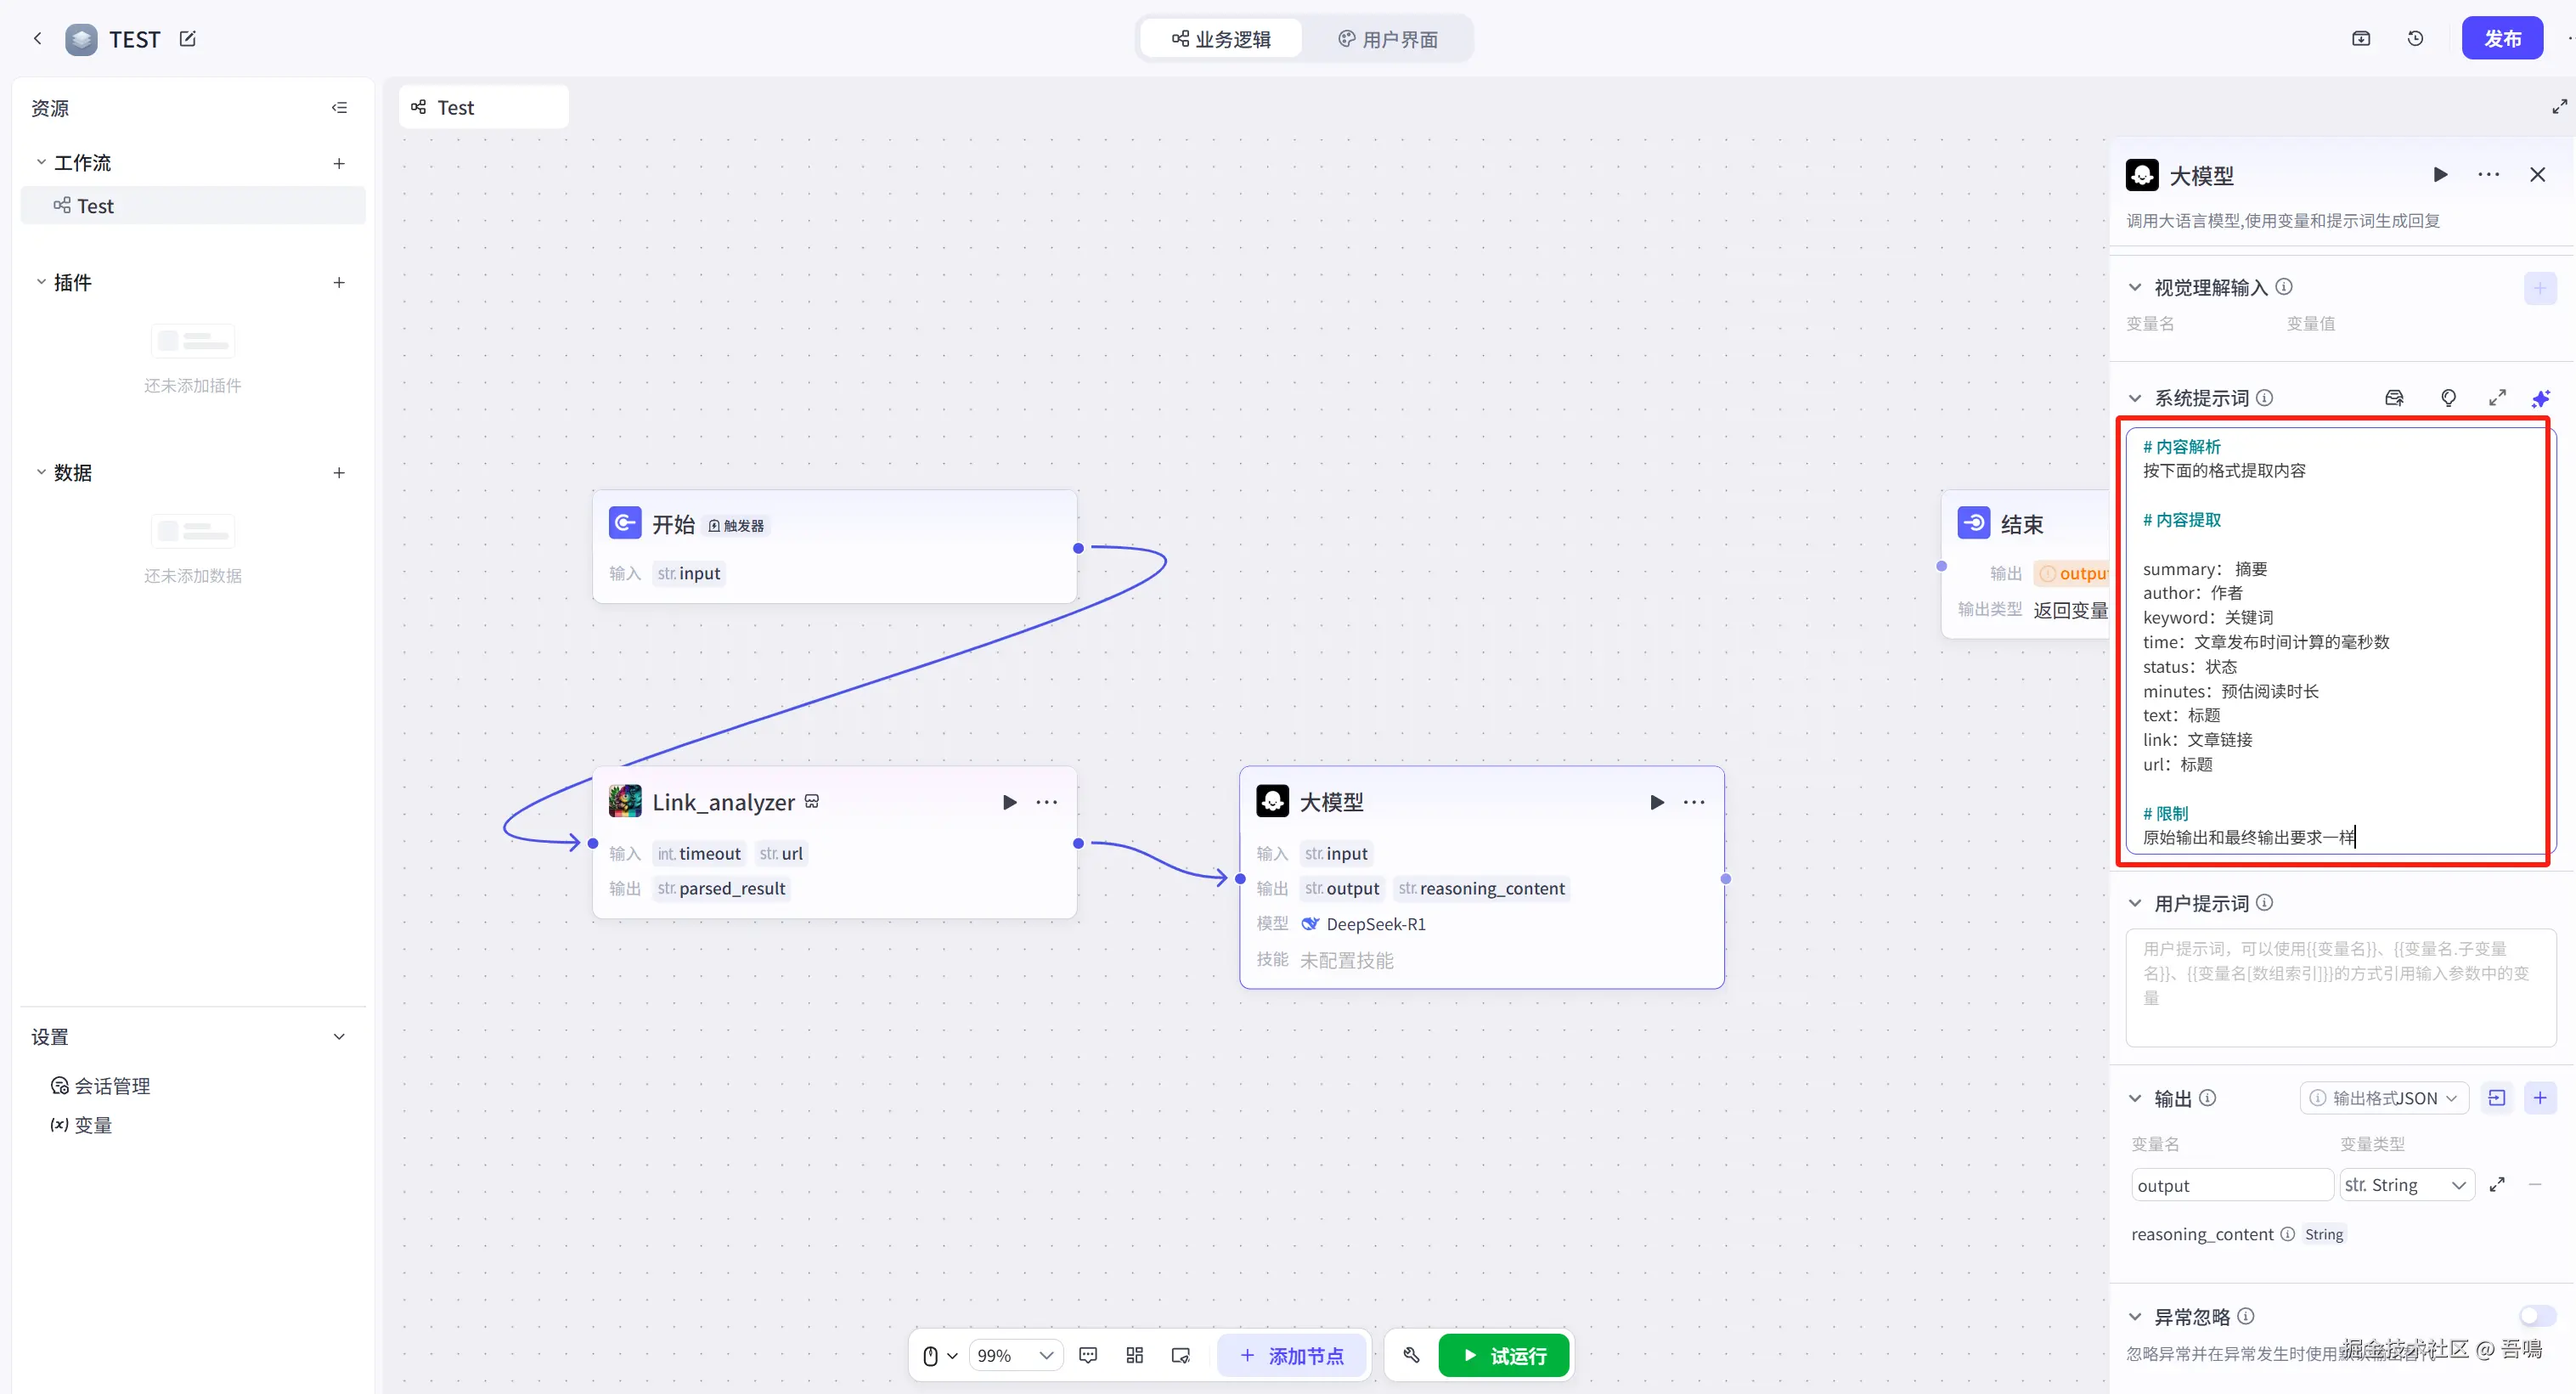The height and width of the screenshot is (1394, 2576).
Task: Open the str. String type dropdown
Action: tap(2406, 1185)
